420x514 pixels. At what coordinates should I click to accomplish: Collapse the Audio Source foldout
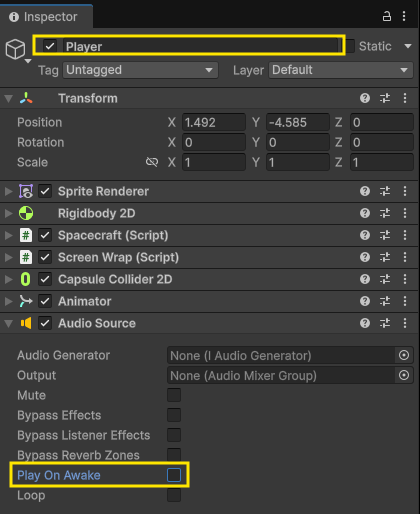pos(9,323)
